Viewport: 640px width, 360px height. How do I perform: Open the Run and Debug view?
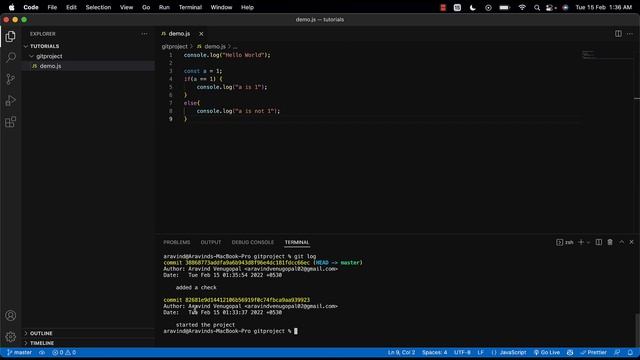coord(11,100)
